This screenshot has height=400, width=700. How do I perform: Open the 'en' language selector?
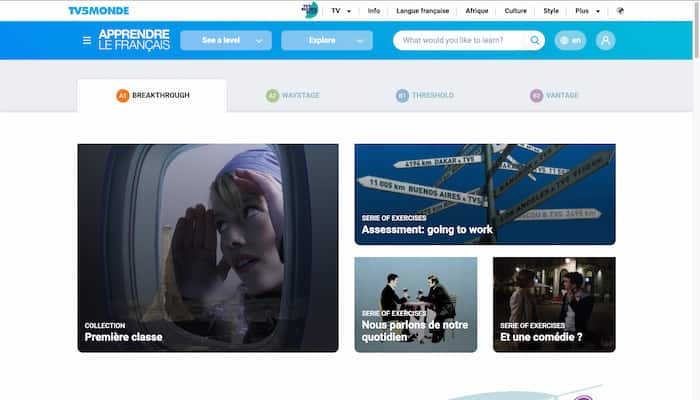pos(570,40)
